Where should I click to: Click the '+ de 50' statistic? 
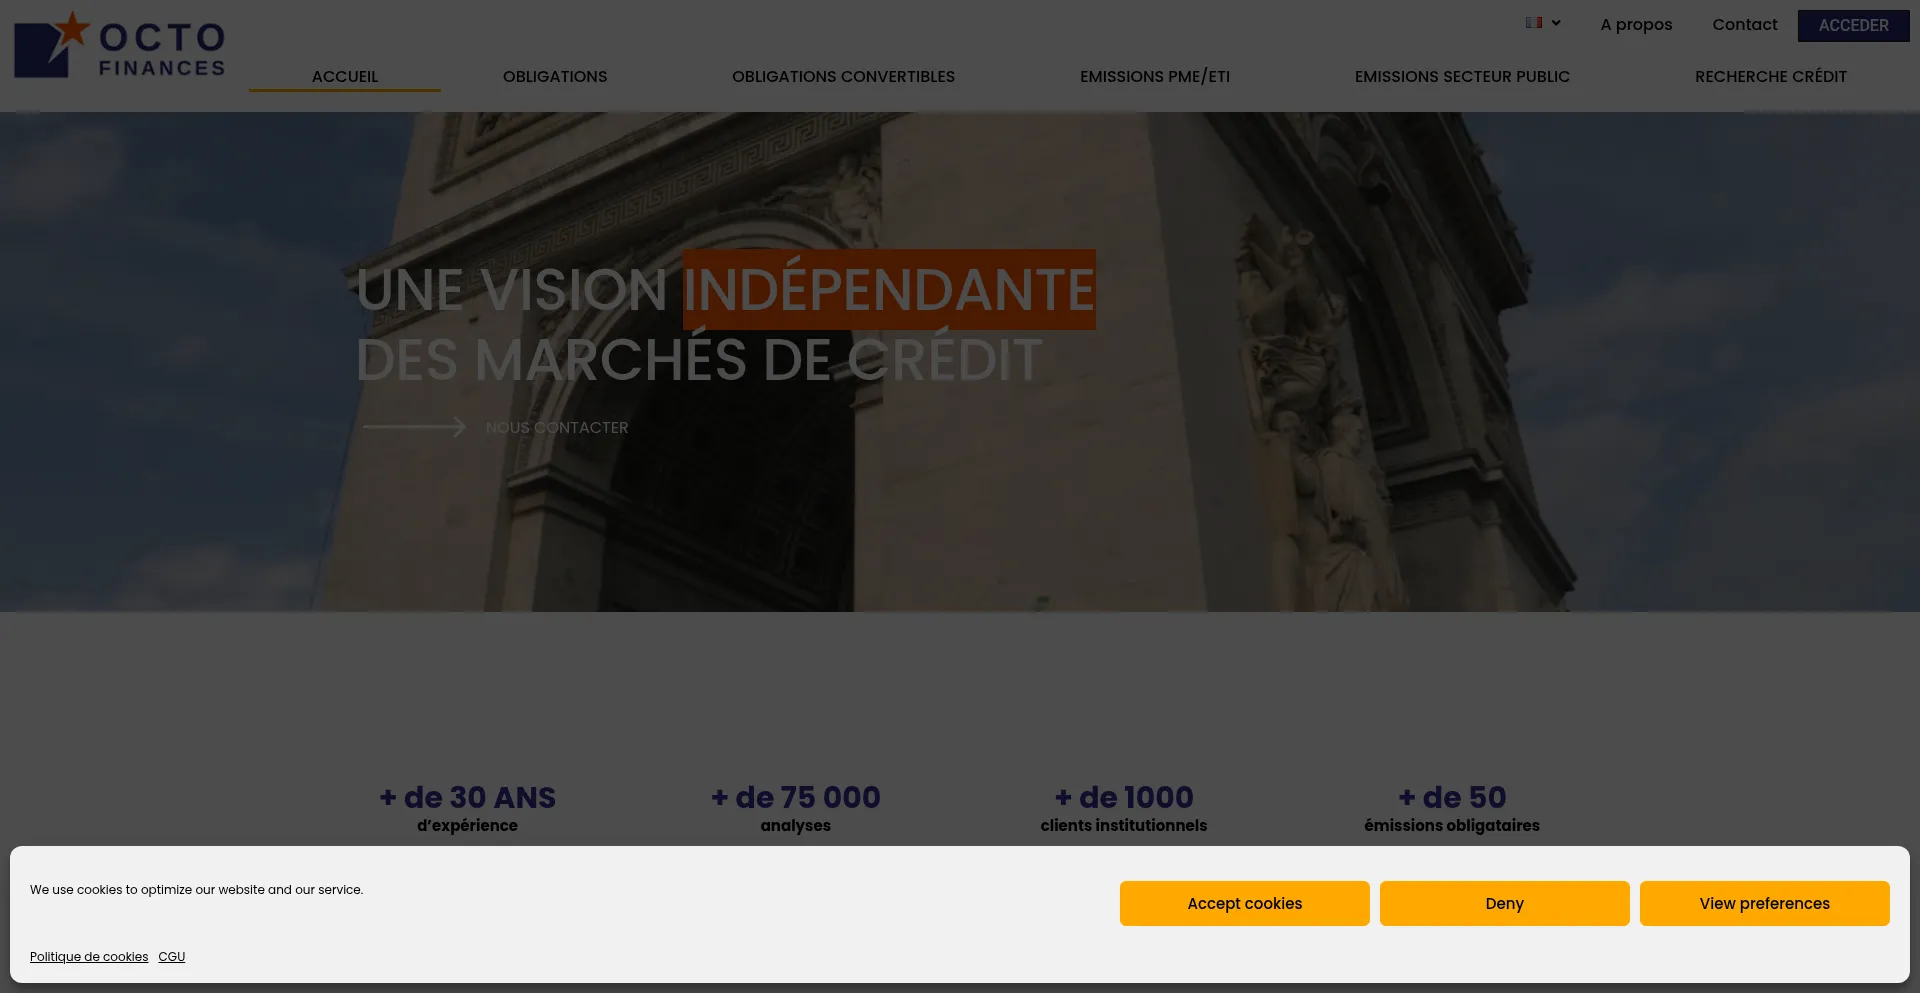(1452, 797)
